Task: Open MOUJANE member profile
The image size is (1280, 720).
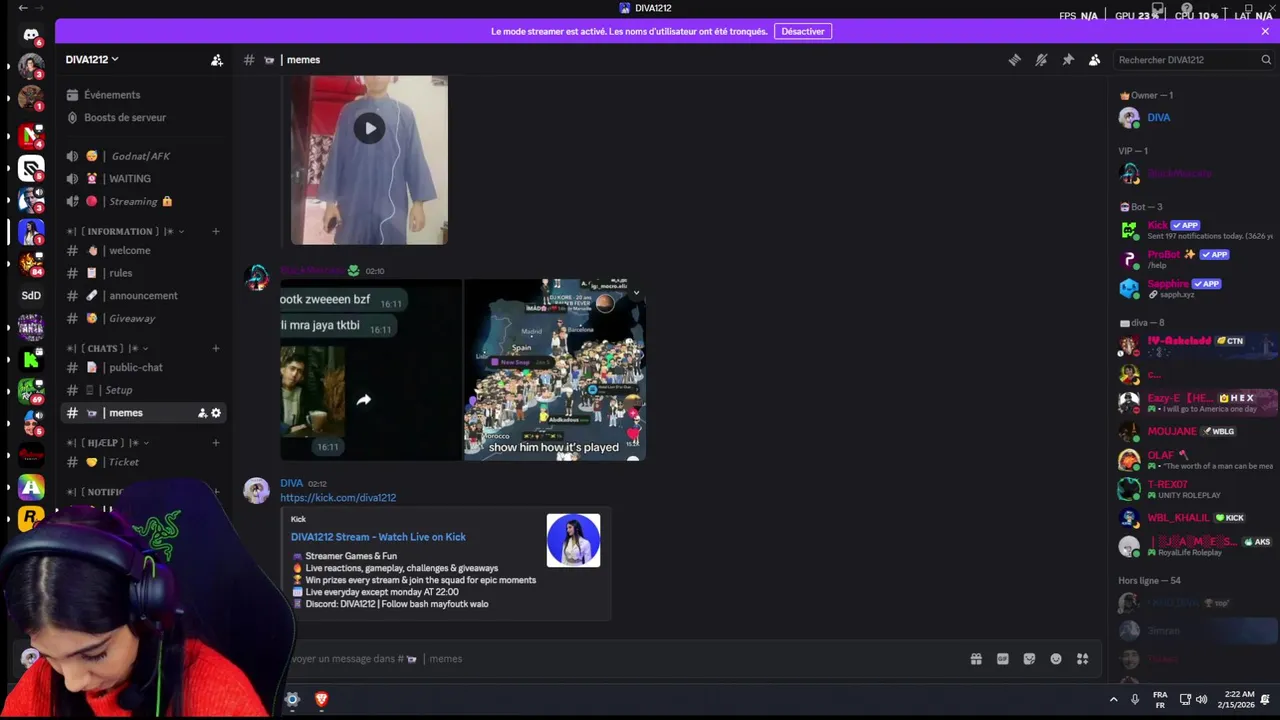Action: [x=1196, y=431]
